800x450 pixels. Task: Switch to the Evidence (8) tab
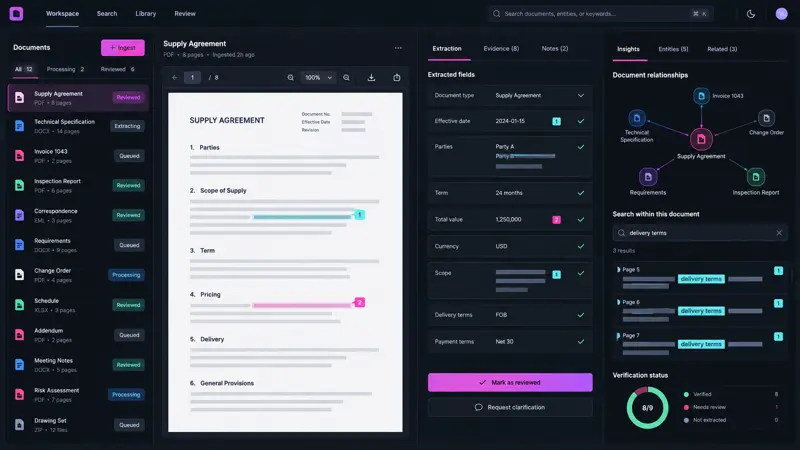[501, 48]
